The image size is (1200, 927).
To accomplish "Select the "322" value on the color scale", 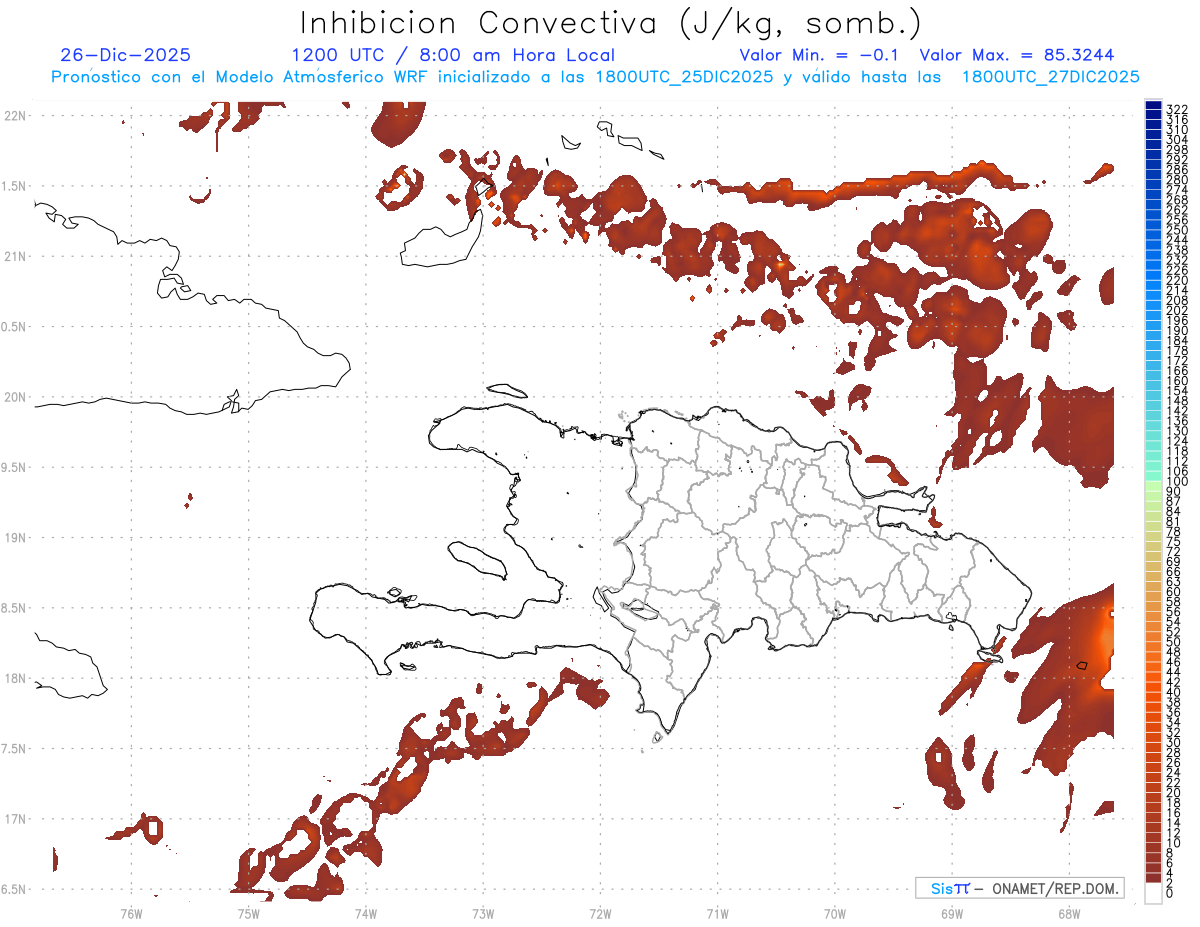I will click(x=1177, y=109).
